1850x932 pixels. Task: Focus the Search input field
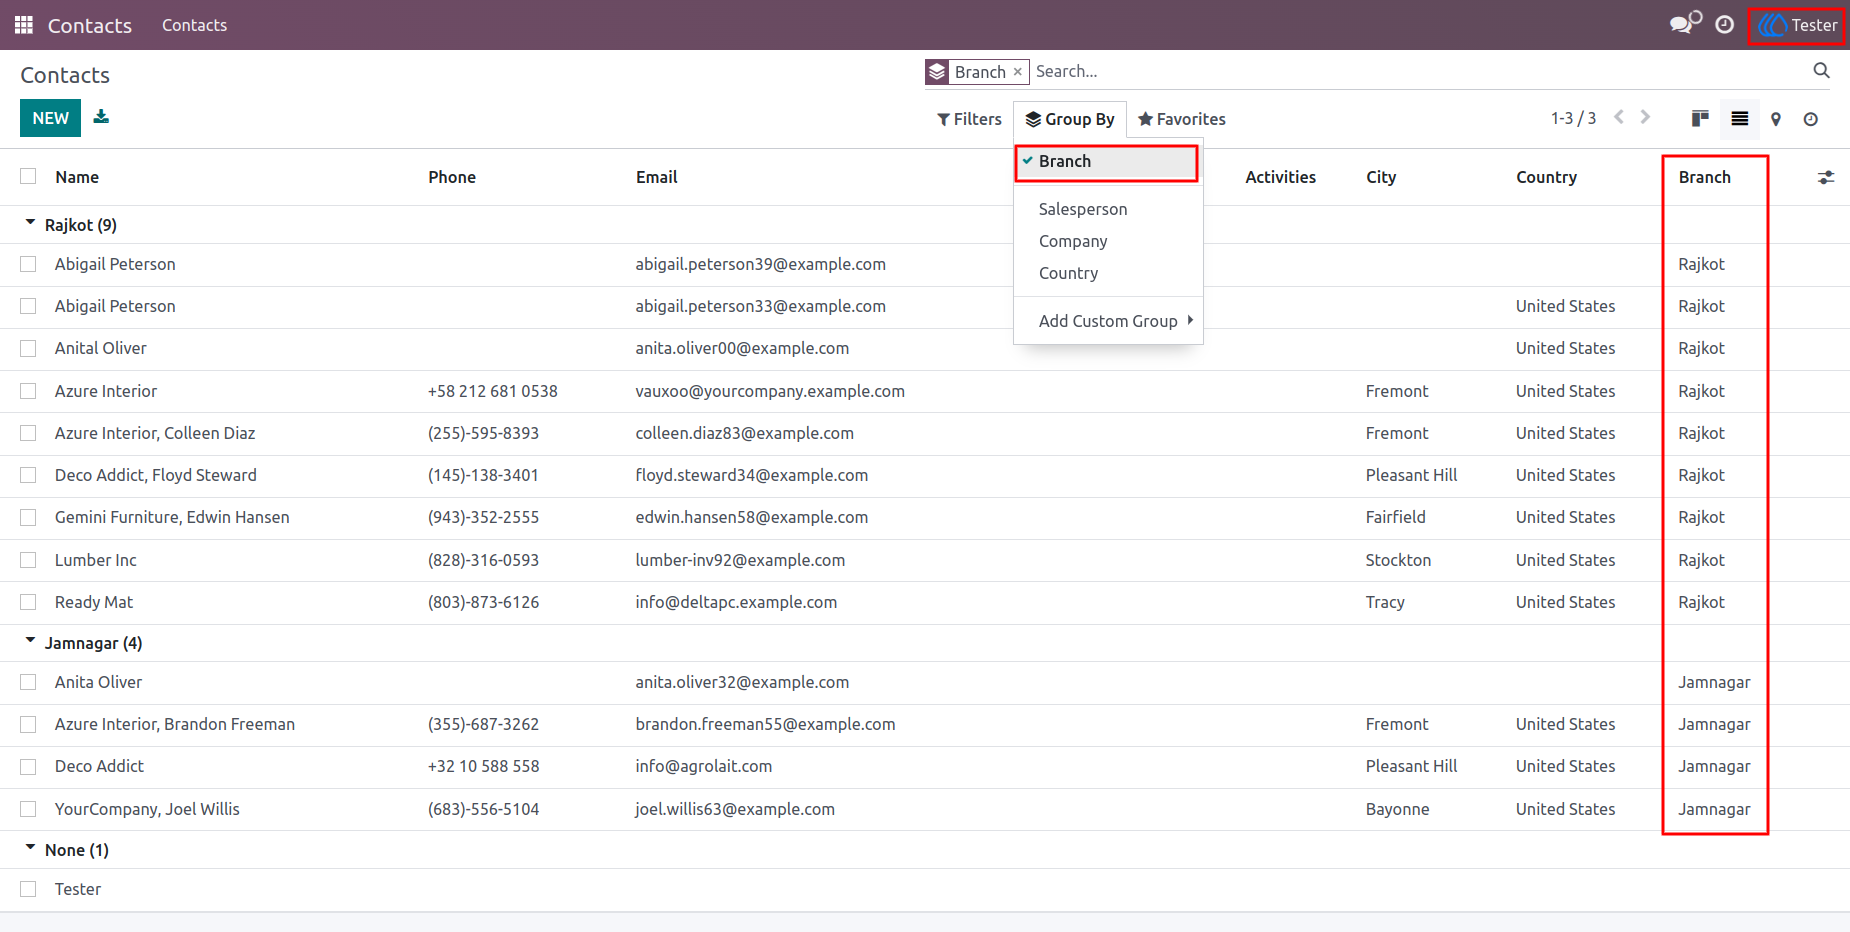pos(1418,71)
